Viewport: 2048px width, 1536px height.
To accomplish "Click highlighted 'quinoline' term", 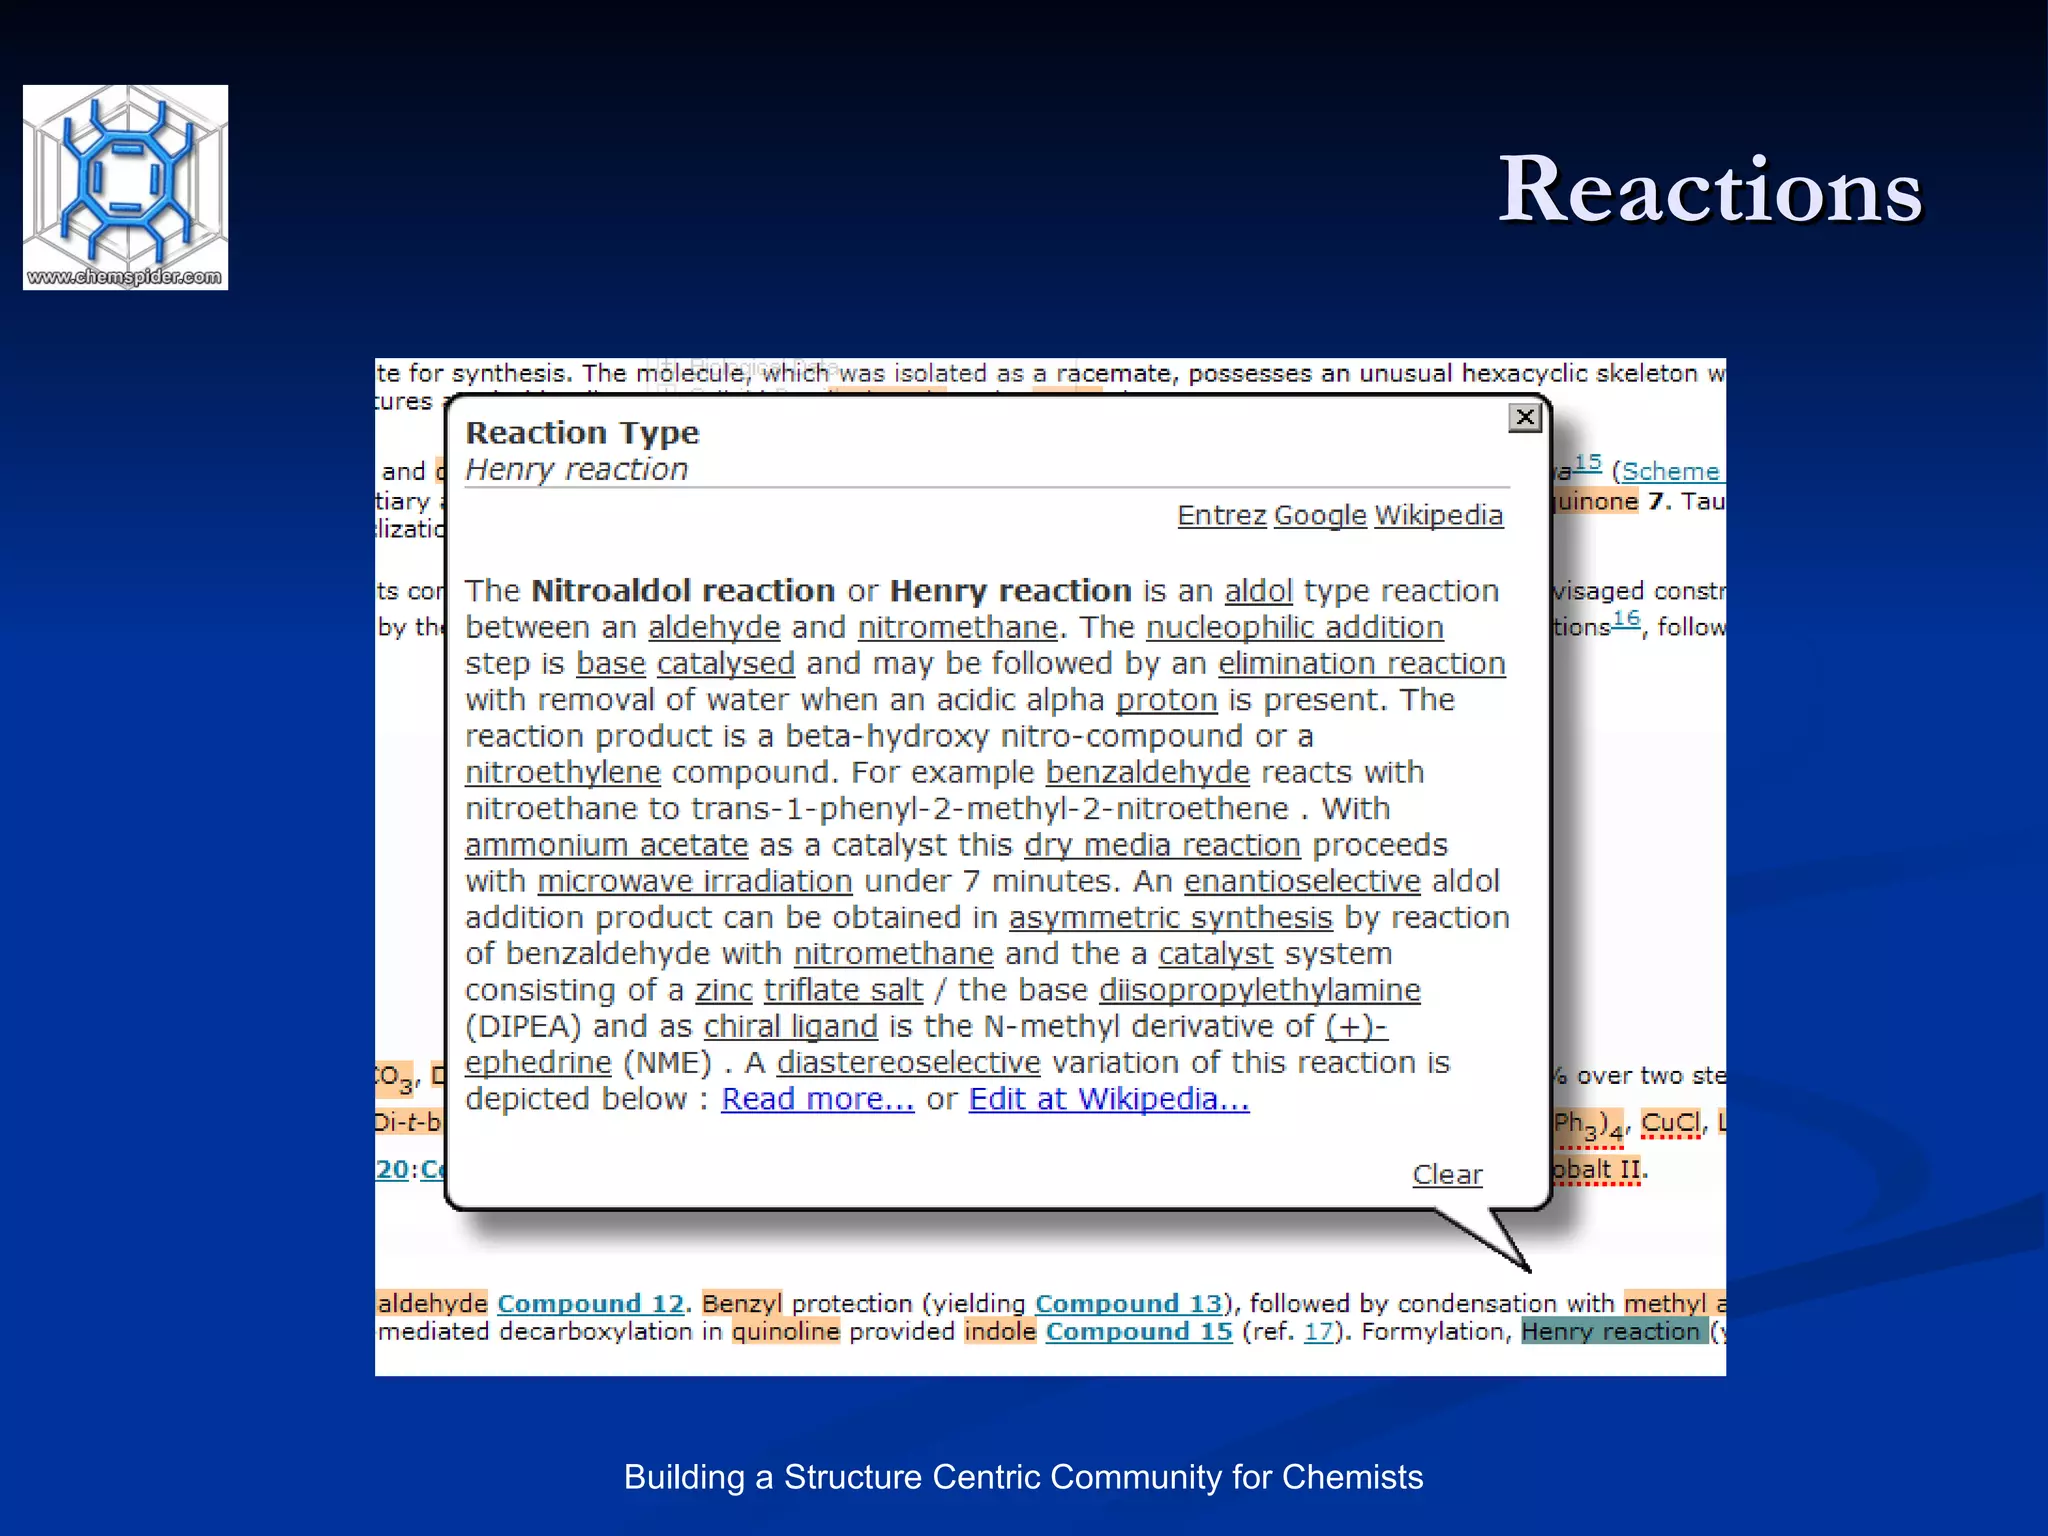I will point(786,1332).
